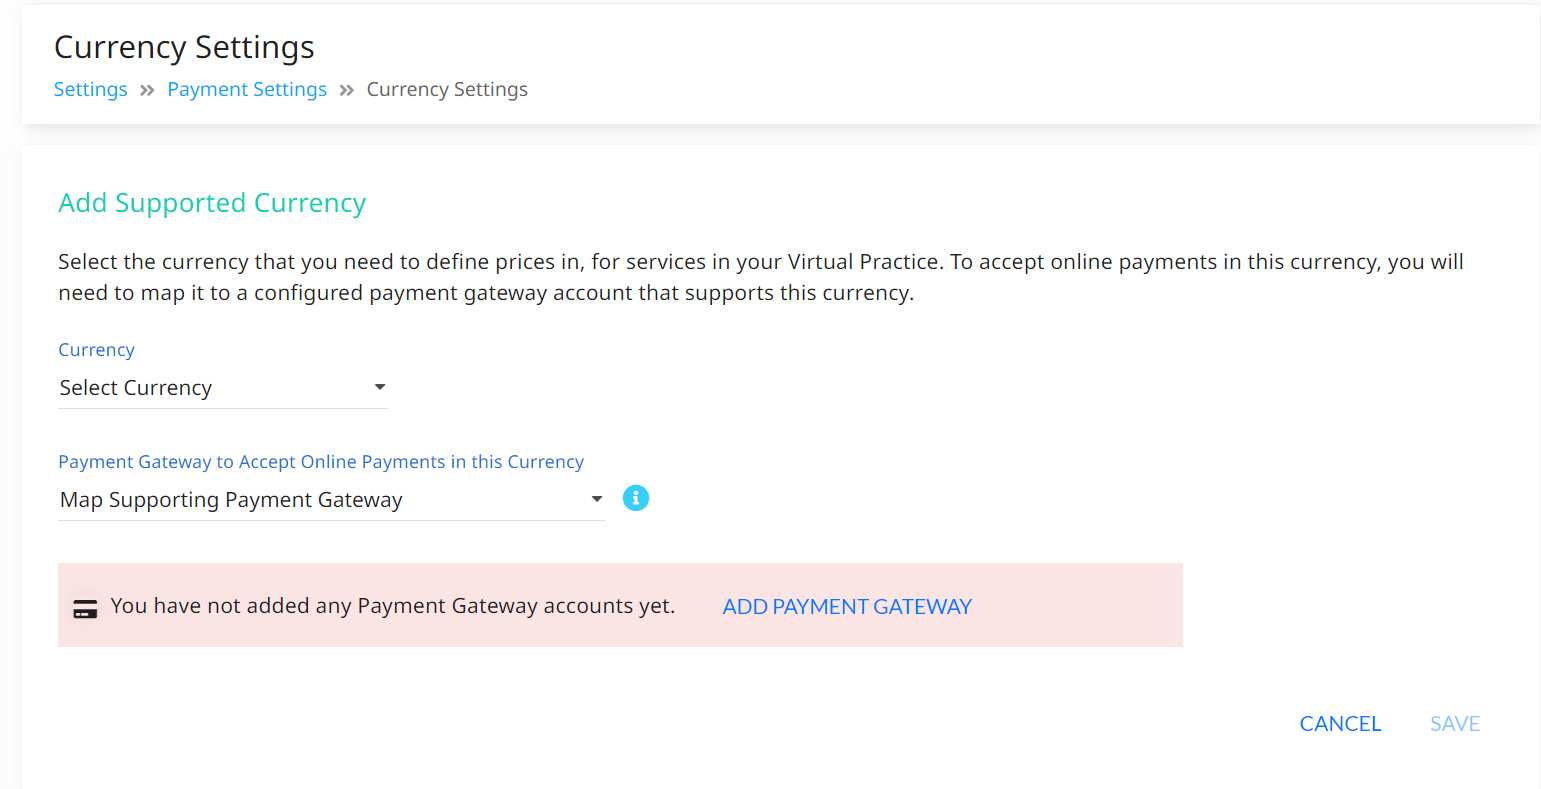Screen dimensions: 1541x789
Task: Follow the ADD PAYMENT GATEWAY link
Action: pos(847,606)
